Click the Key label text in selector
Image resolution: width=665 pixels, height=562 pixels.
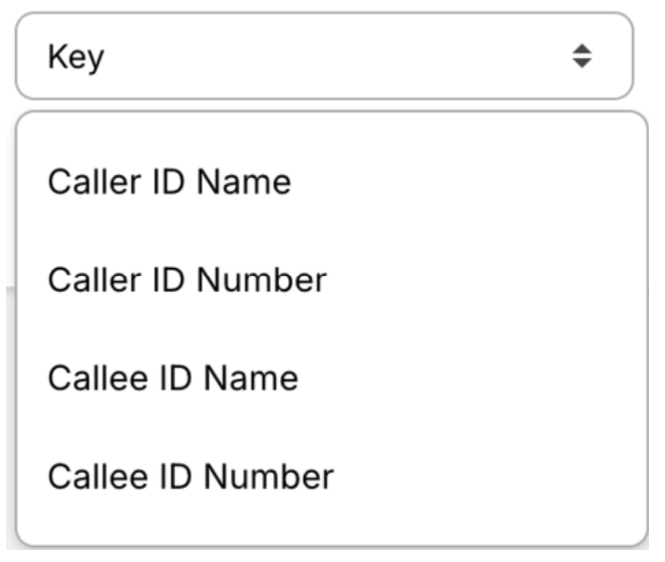(x=76, y=57)
